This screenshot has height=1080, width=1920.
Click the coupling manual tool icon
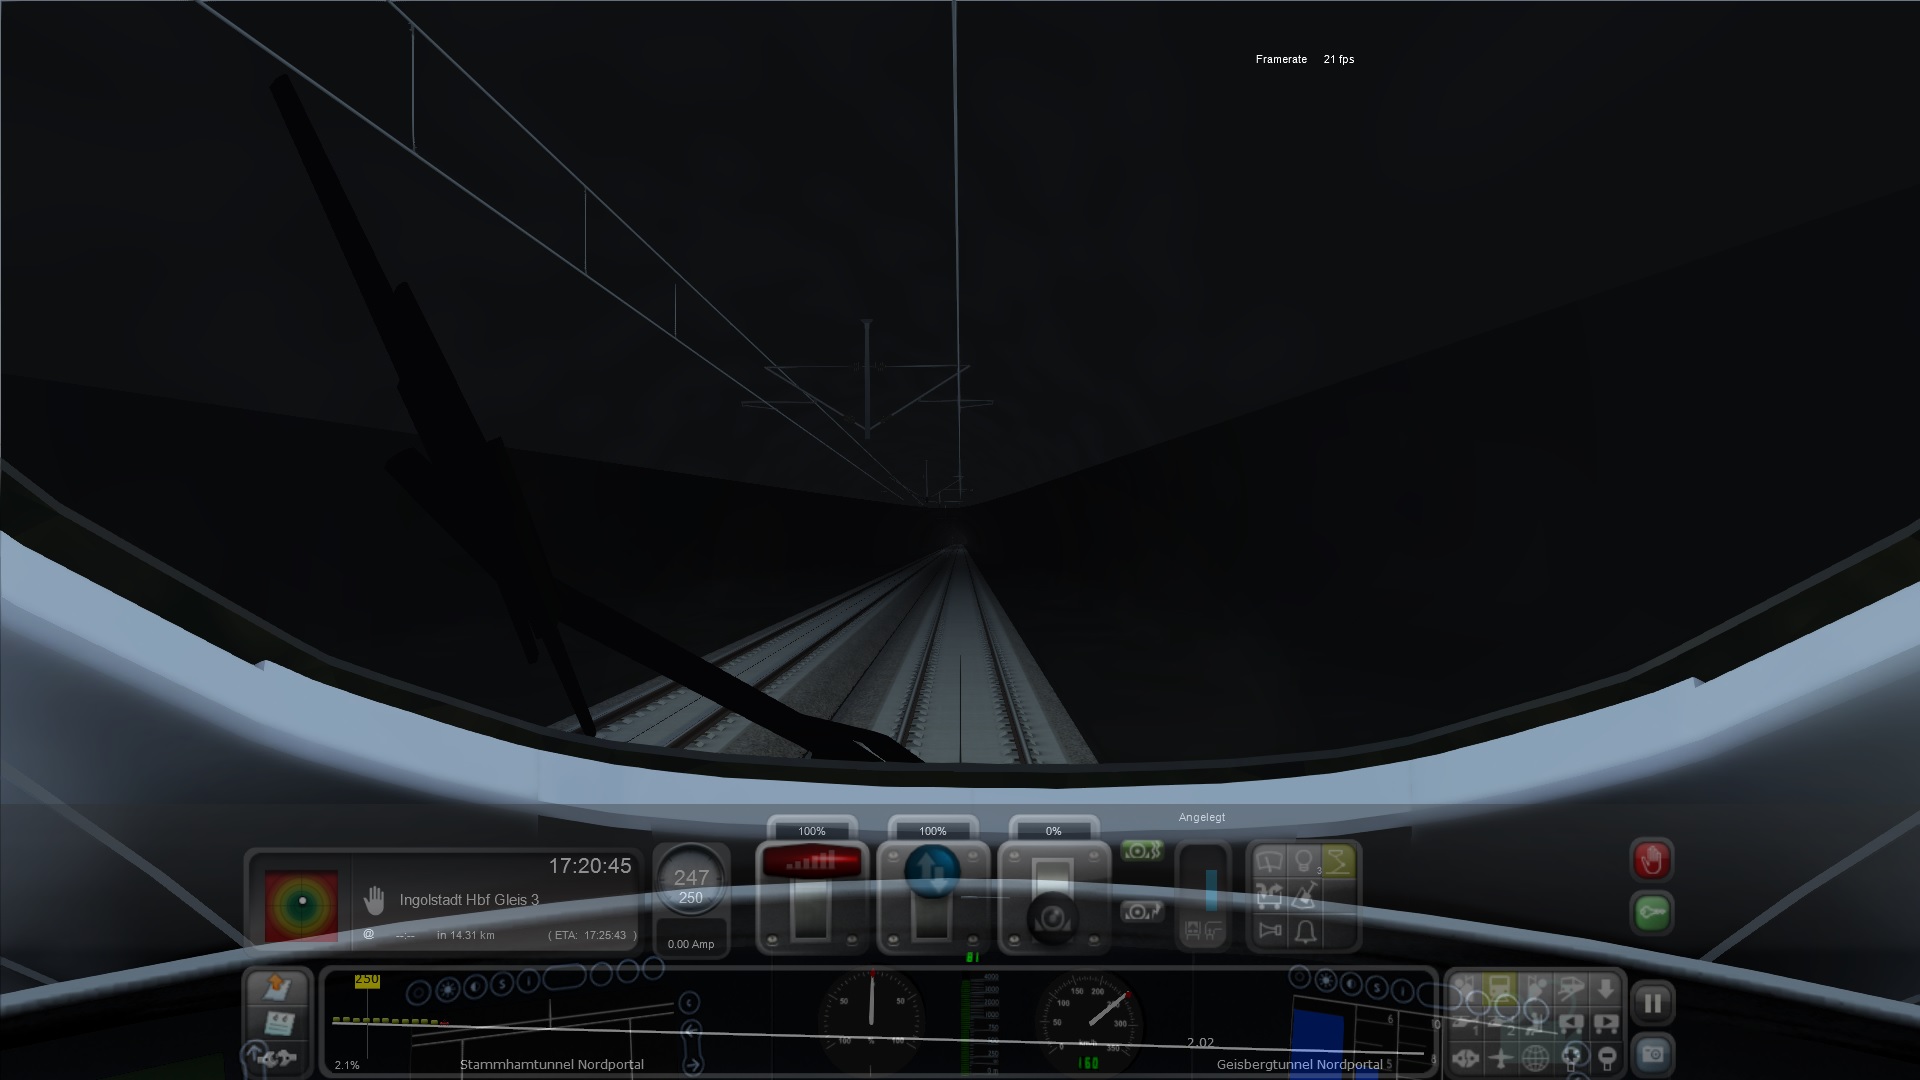point(277,1056)
